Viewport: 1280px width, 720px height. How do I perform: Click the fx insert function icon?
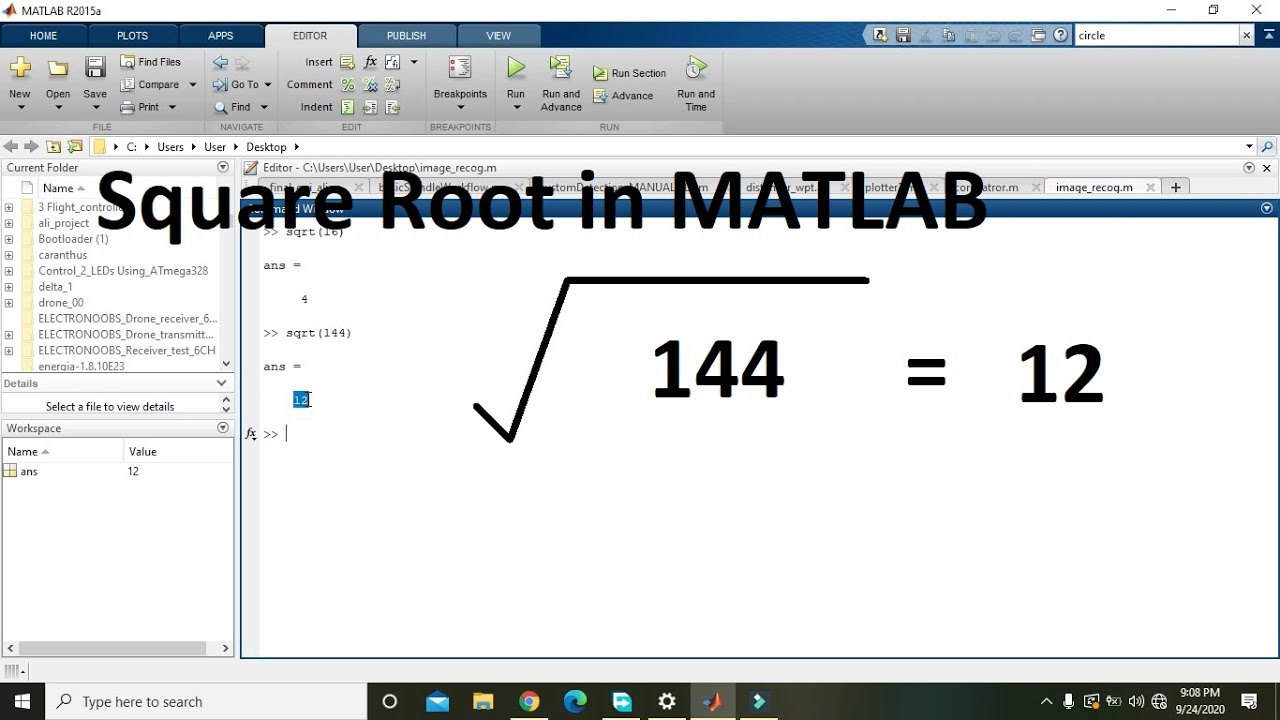pos(370,62)
